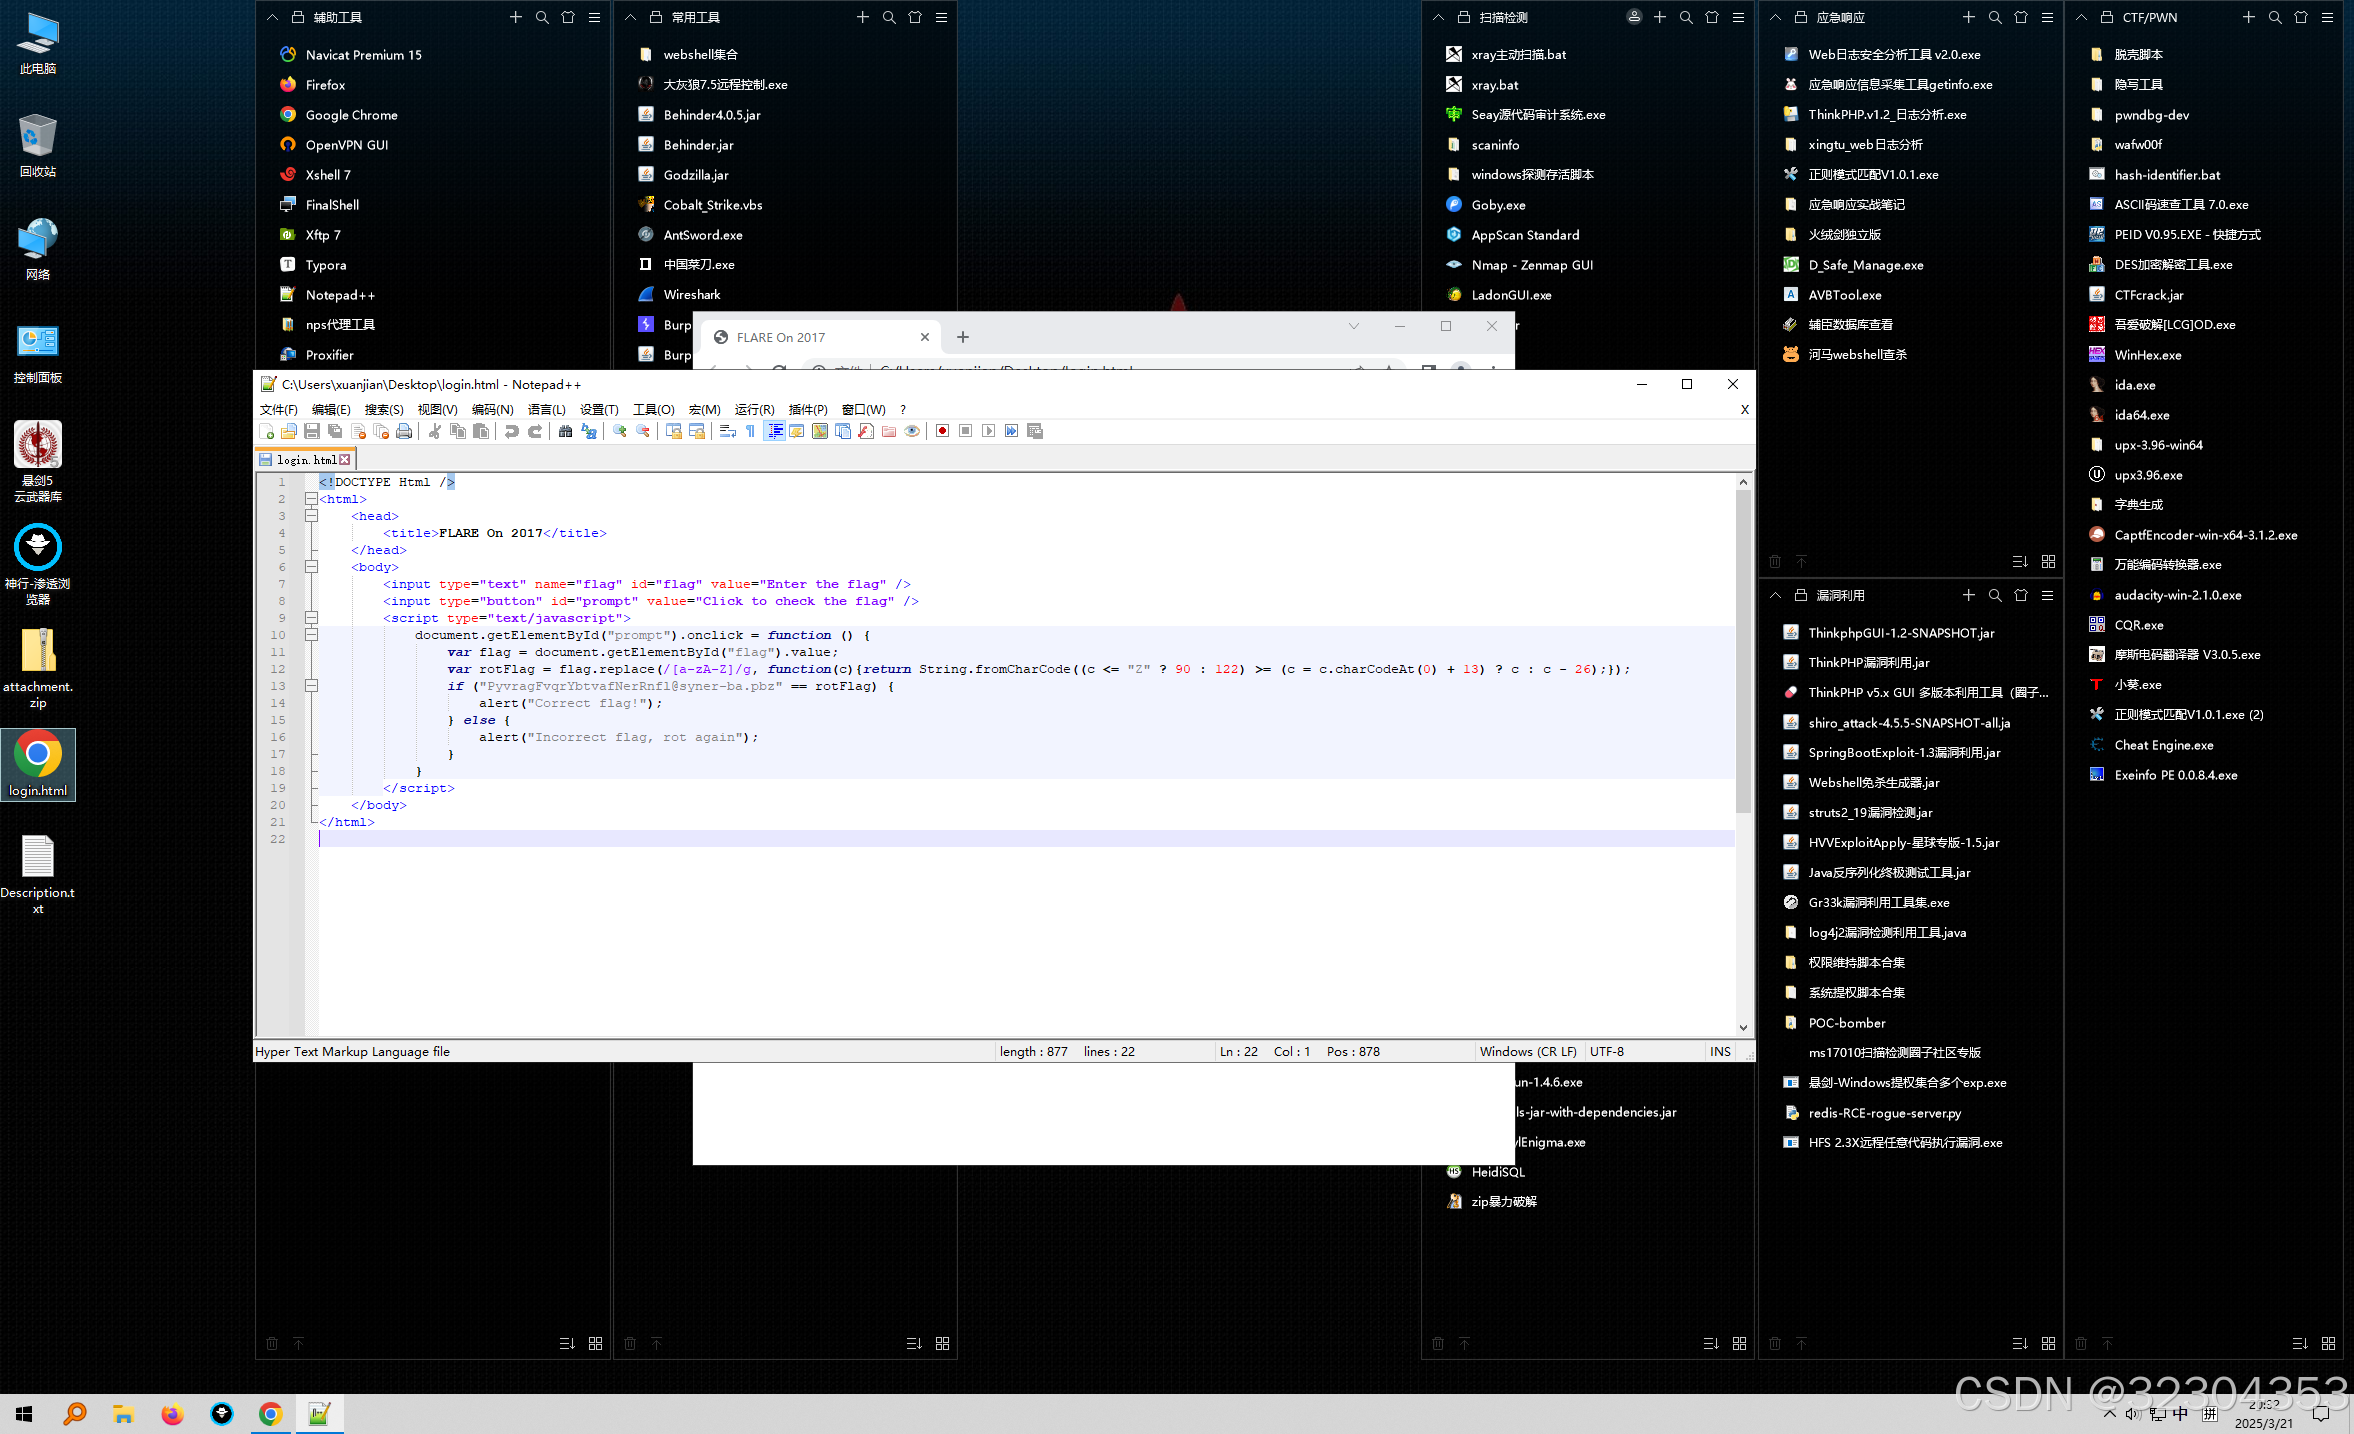Click the plus button in the 扫描检测 panel
Screen dimensions: 2354x1434
pos(1660,17)
